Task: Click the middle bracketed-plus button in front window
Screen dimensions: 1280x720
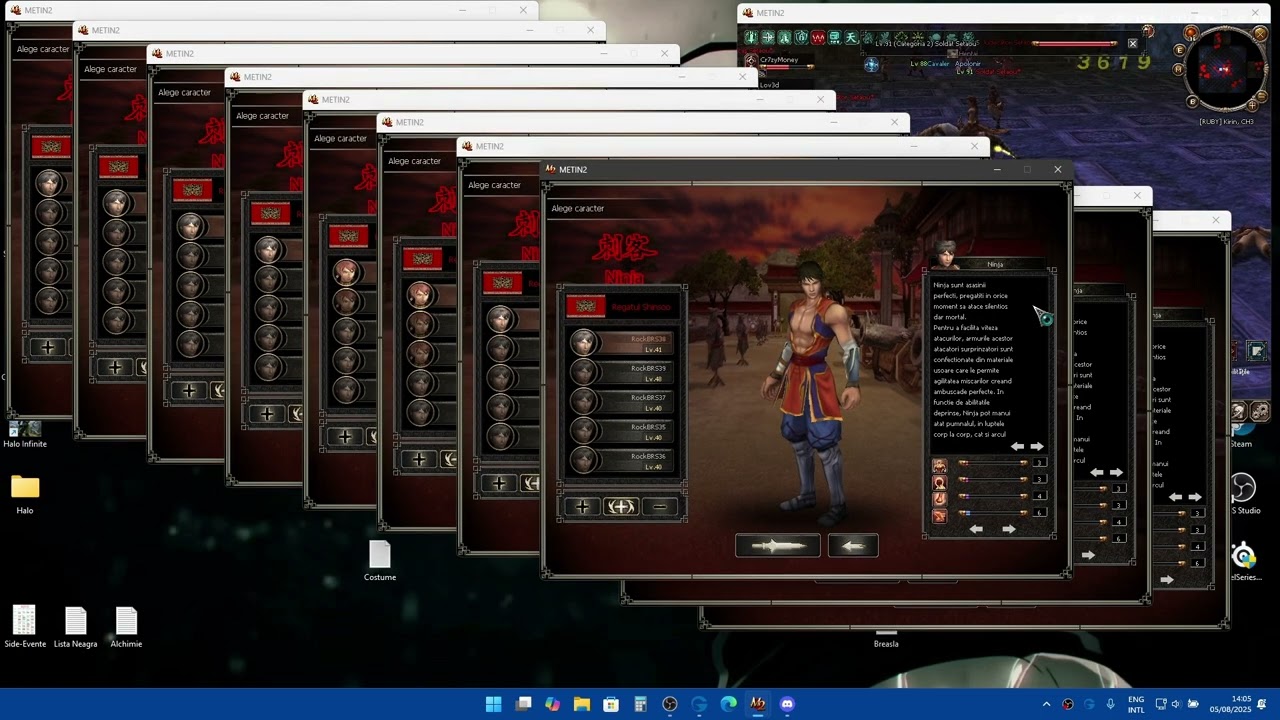Action: [621, 507]
